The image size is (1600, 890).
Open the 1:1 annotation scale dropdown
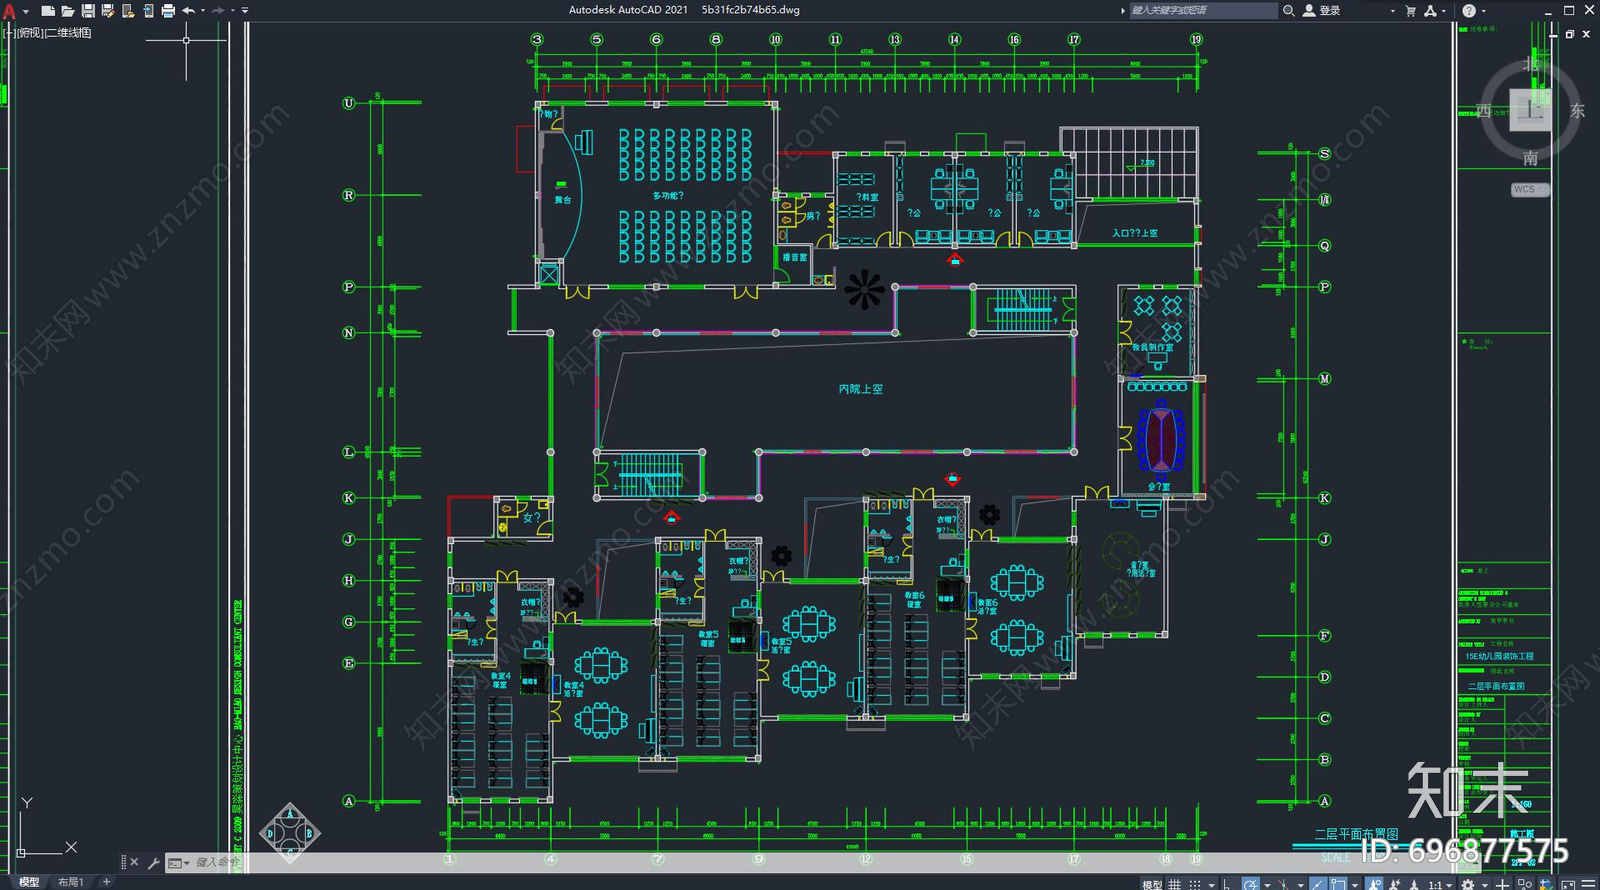(x=1439, y=883)
